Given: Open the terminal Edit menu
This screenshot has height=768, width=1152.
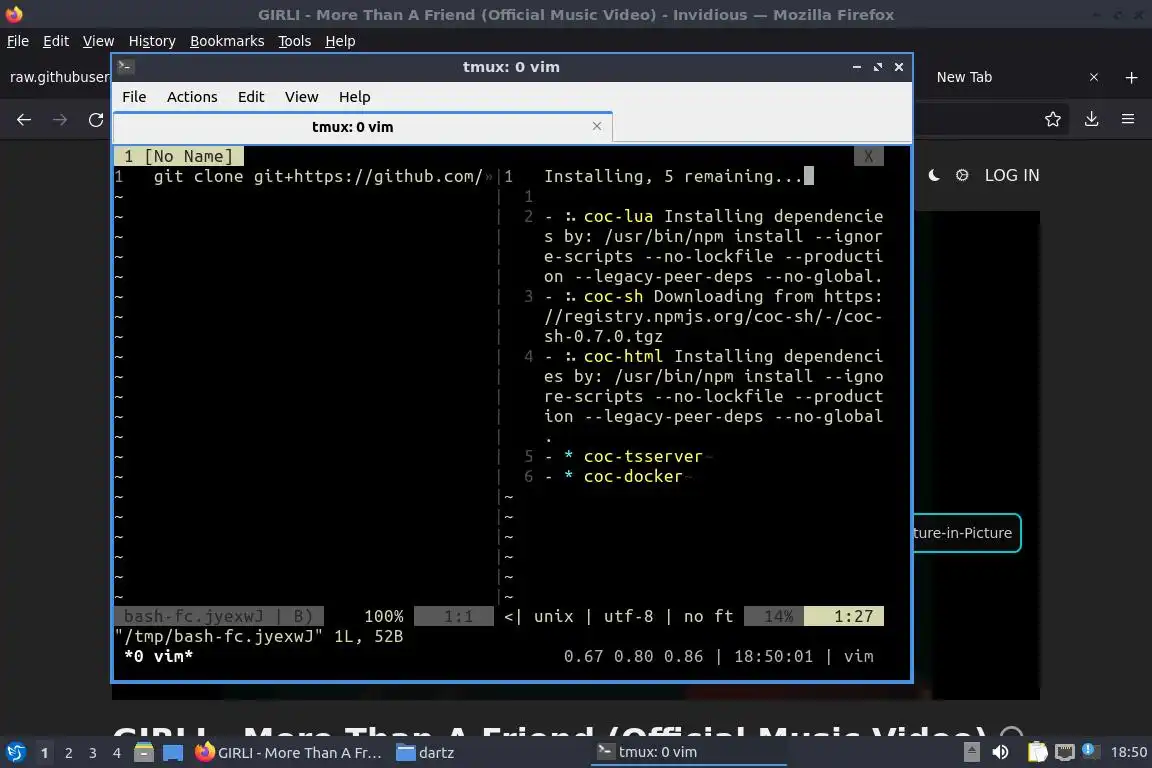Looking at the screenshot, I should coord(251,97).
